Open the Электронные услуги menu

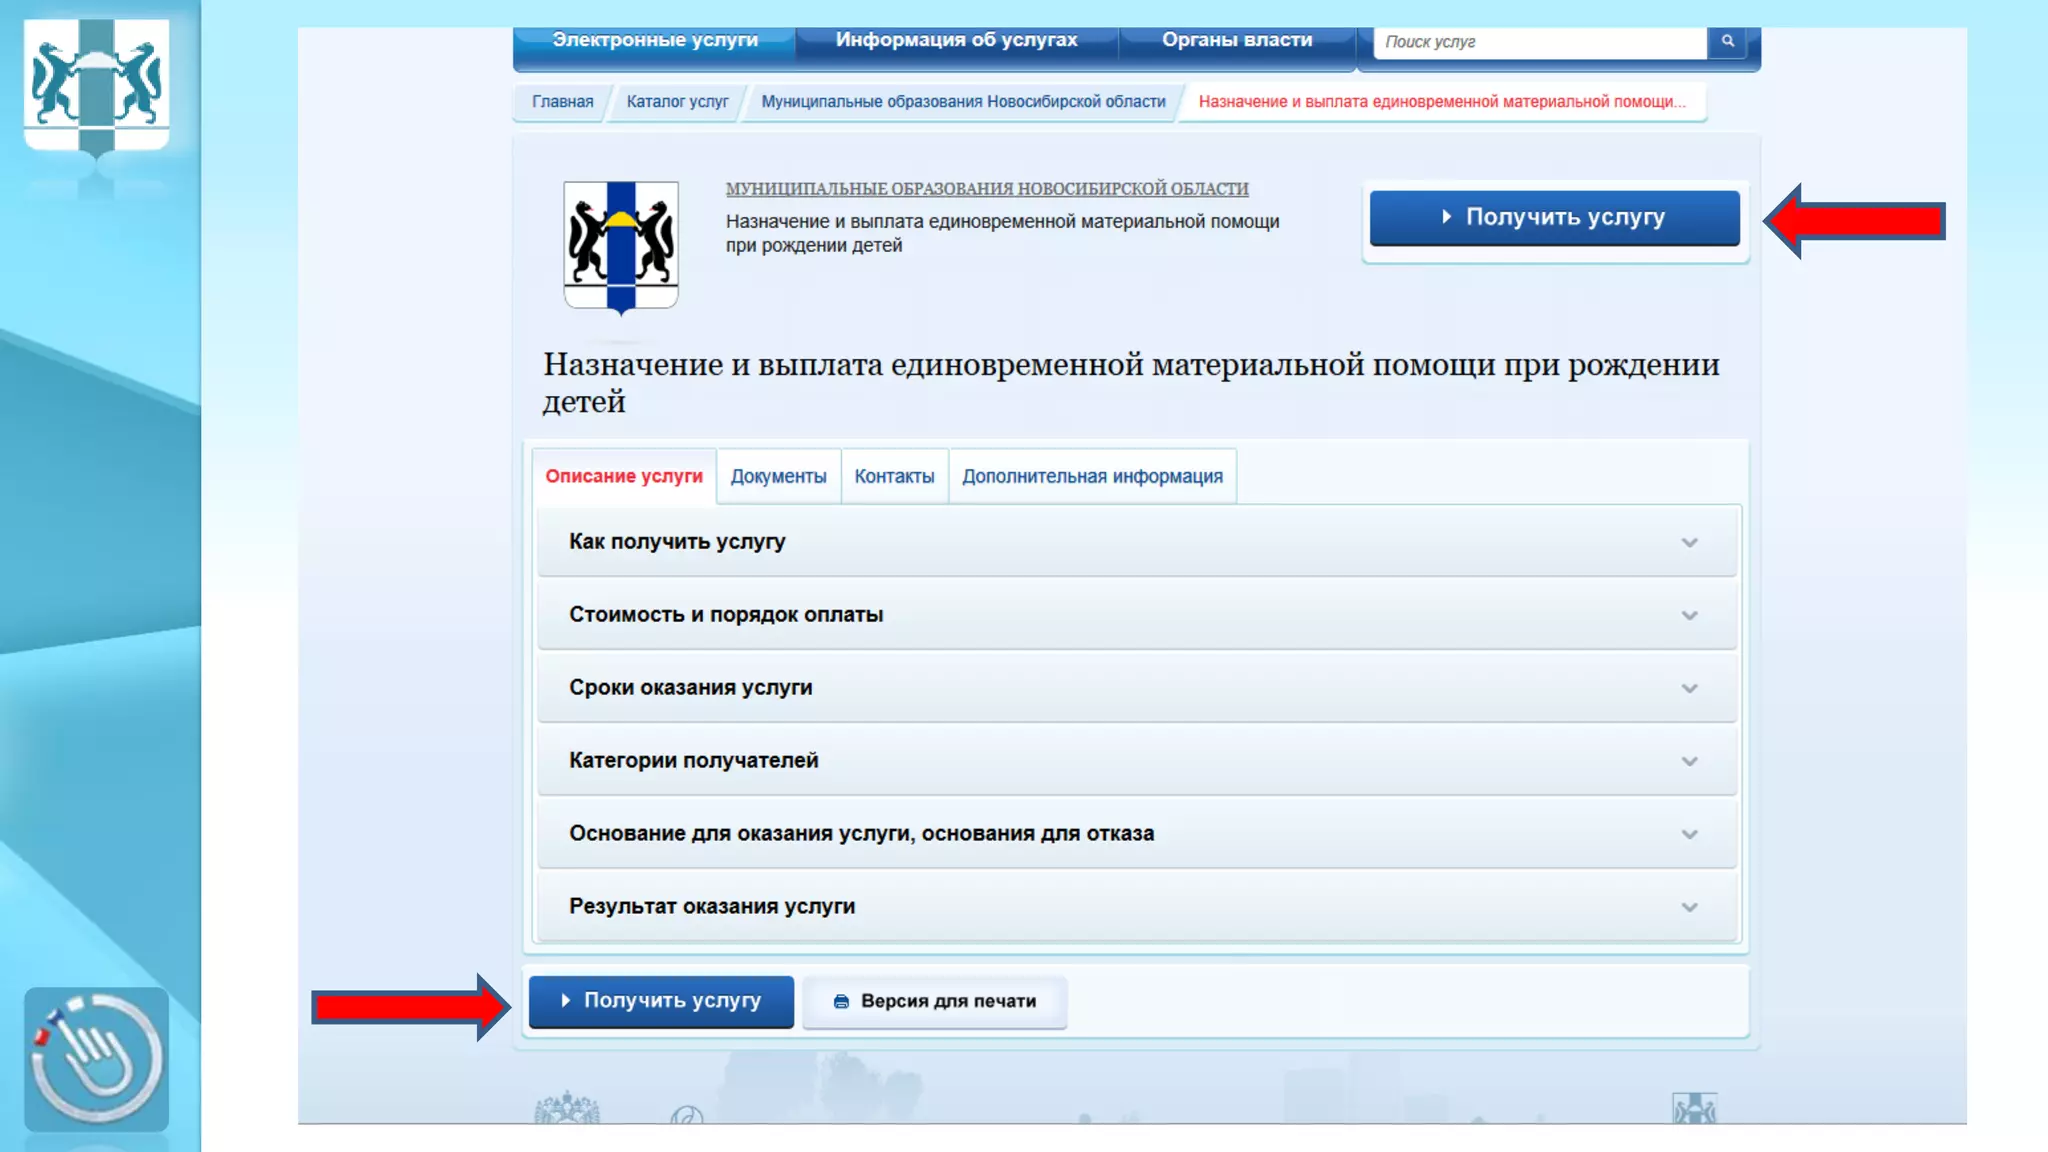(655, 40)
